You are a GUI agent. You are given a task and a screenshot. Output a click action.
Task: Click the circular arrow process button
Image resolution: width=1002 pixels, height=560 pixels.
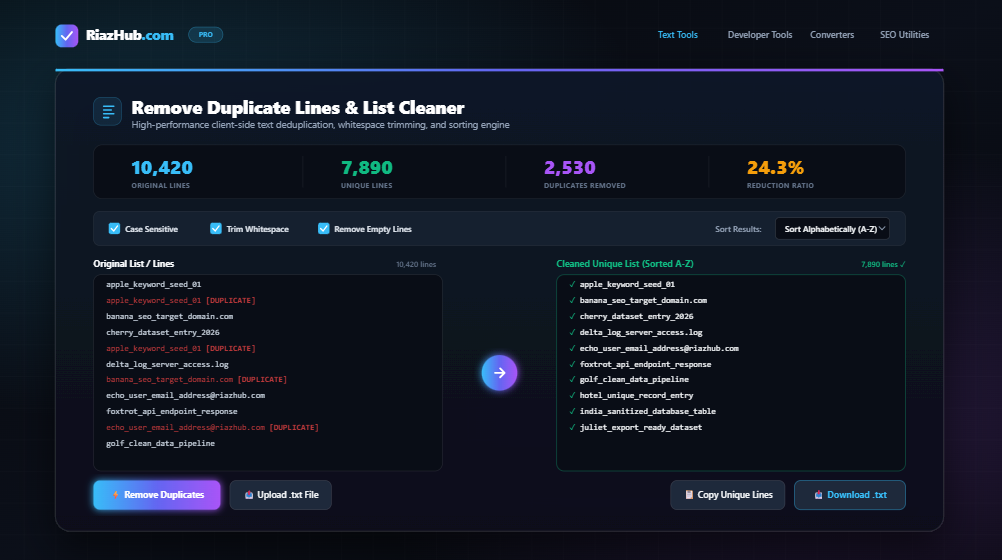click(x=499, y=373)
